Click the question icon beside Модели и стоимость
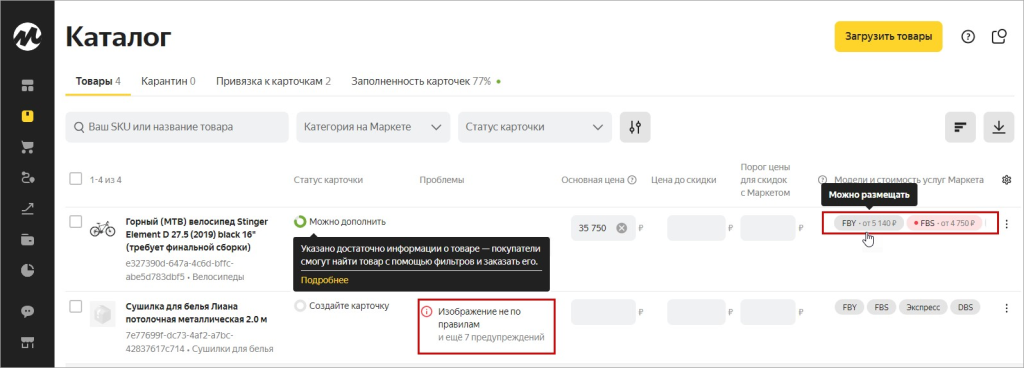The width and height of the screenshot is (1024, 368). pyautogui.click(x=823, y=180)
